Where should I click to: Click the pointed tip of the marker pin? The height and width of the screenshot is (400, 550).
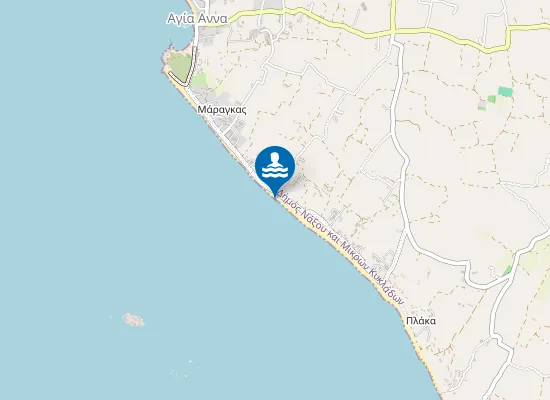click(275, 197)
